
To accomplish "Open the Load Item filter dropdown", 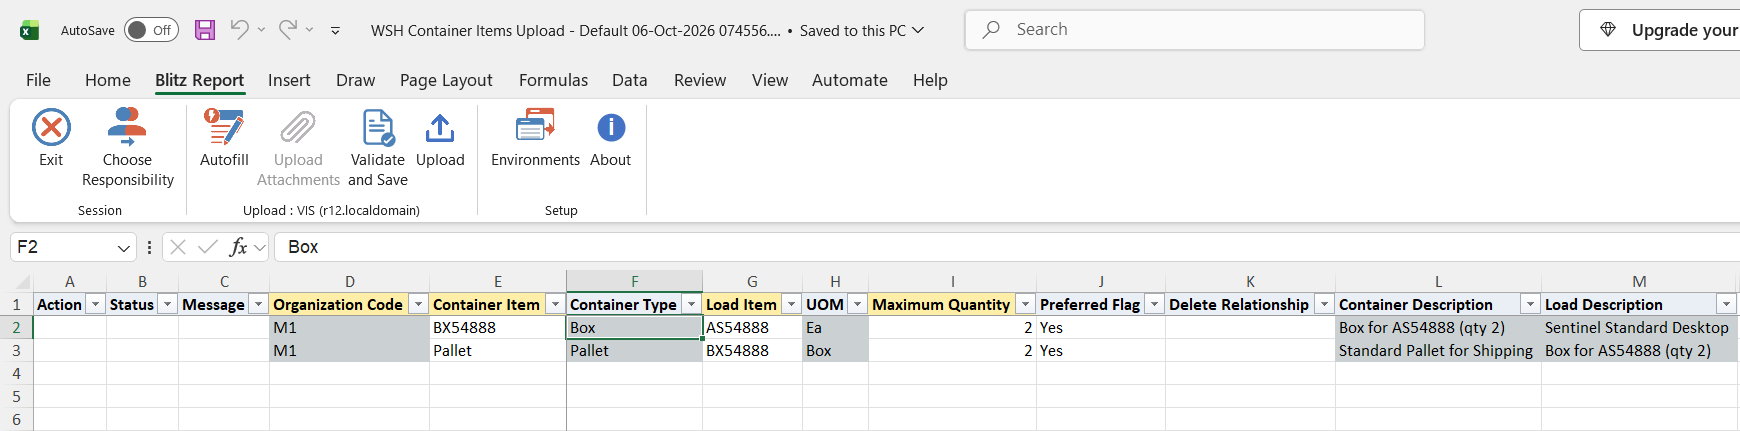I will click(791, 304).
